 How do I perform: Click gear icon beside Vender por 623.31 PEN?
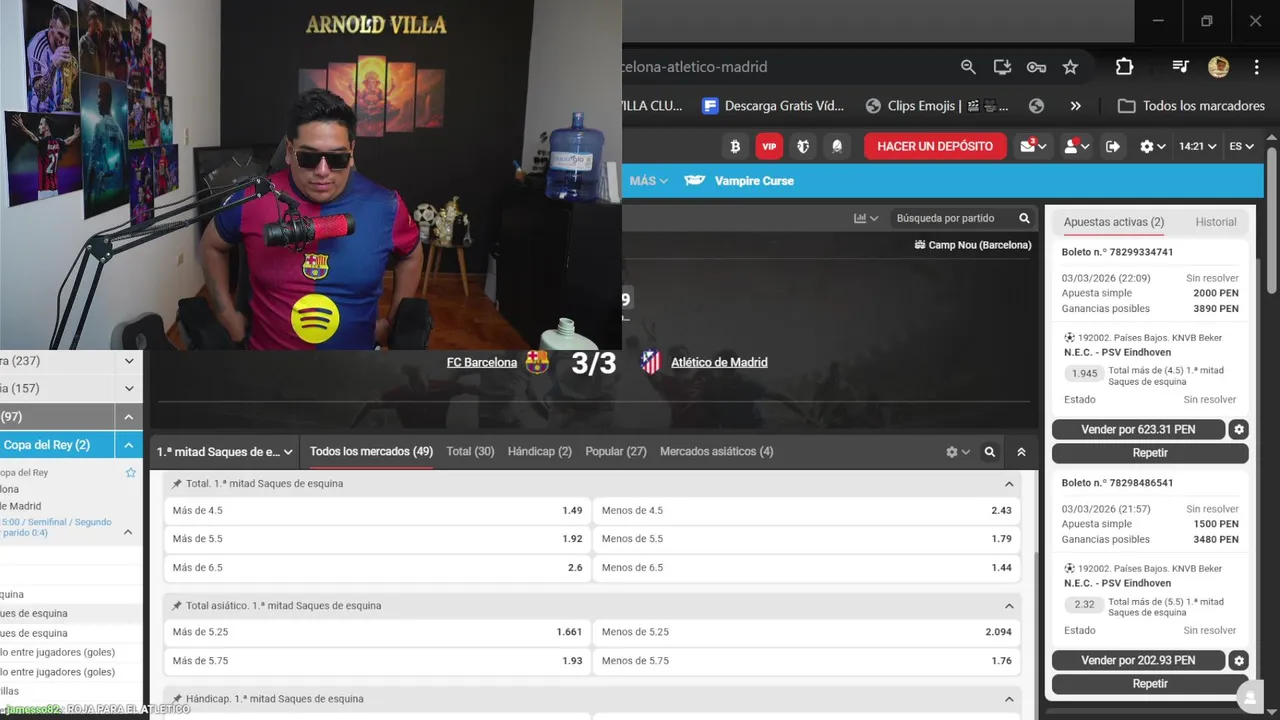1239,430
